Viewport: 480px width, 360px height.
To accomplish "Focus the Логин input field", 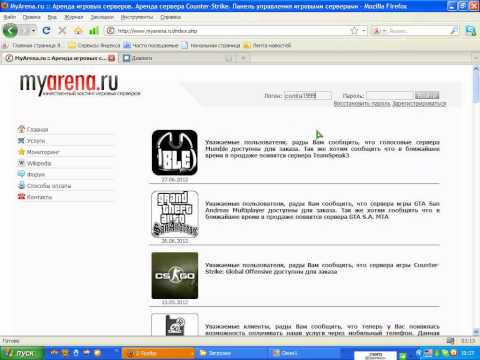I will click(x=307, y=96).
